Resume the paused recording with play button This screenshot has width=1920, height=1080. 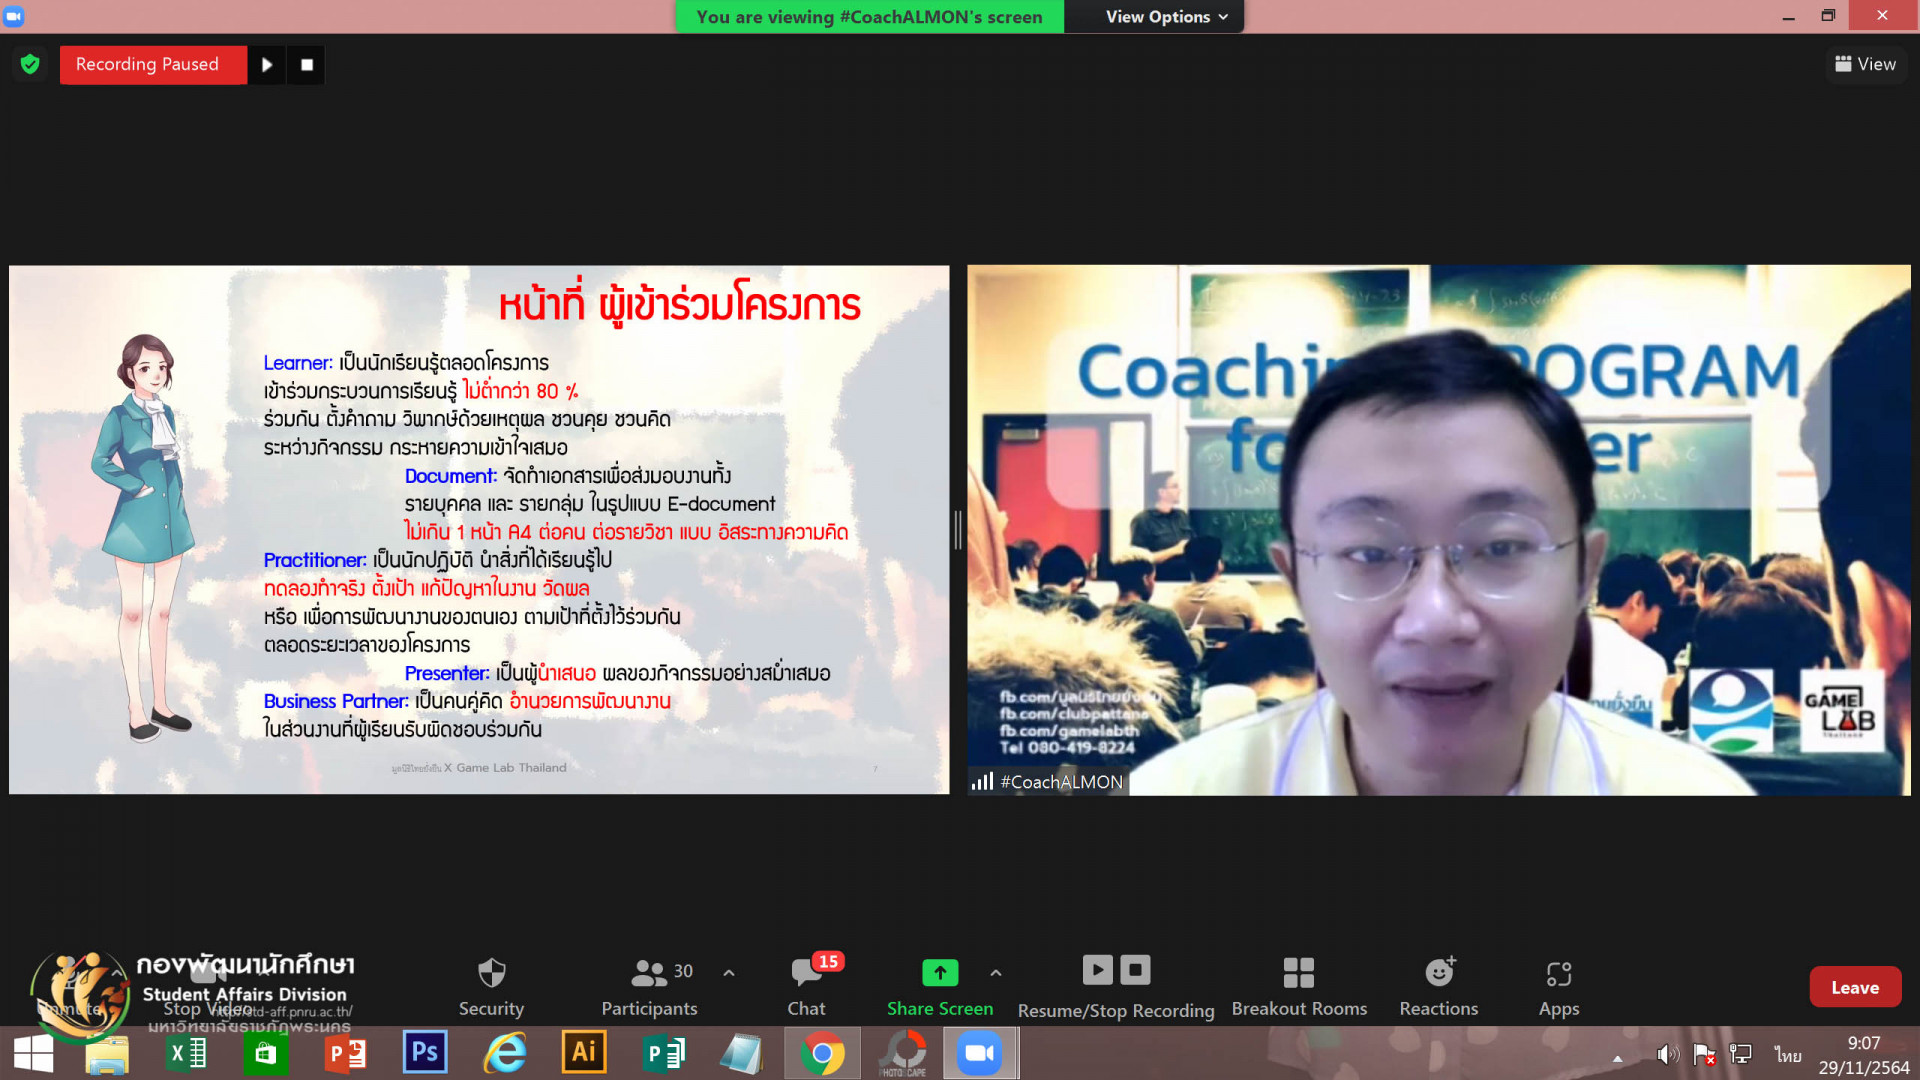[267, 65]
